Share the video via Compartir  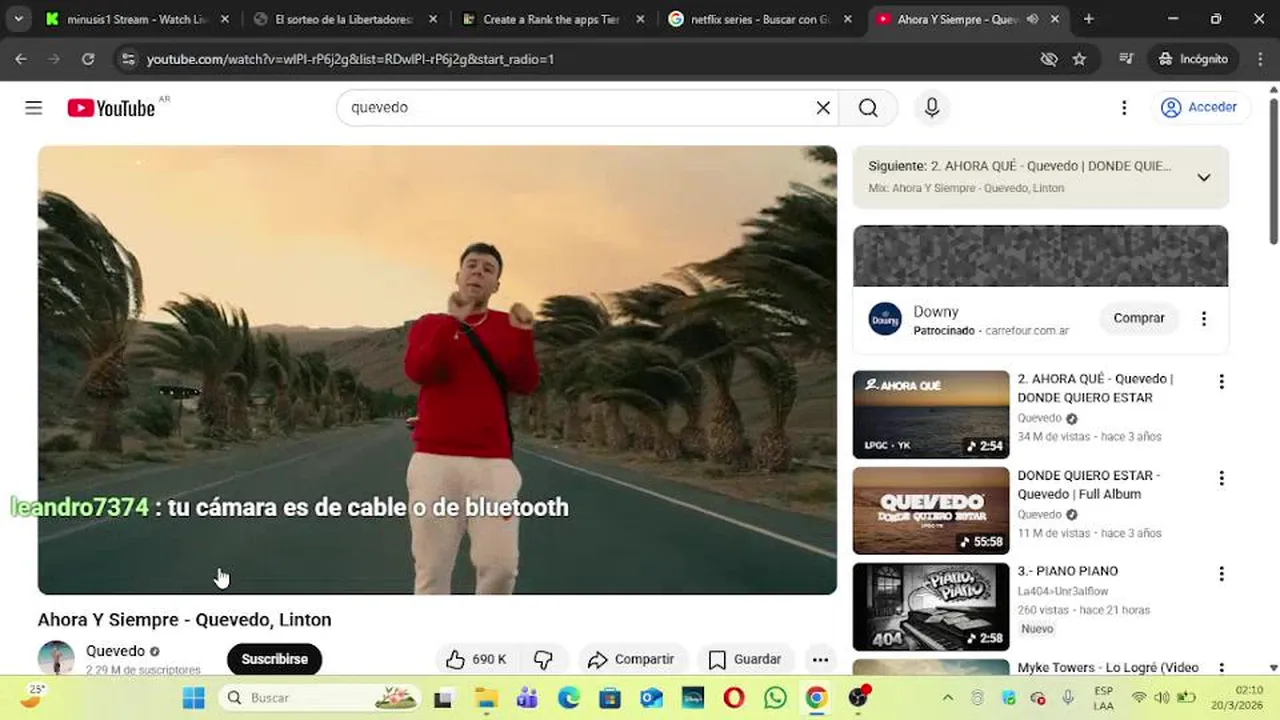coord(631,659)
